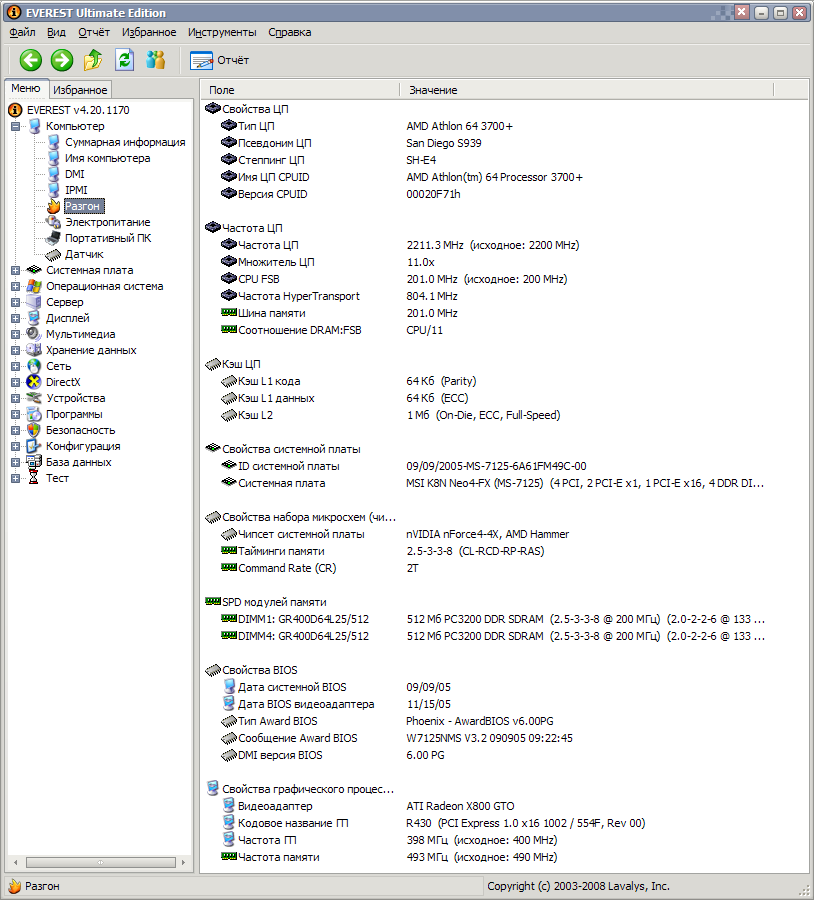The image size is (814, 900).
Task: Click the DirectX yellow X icon
Action: tap(34, 382)
